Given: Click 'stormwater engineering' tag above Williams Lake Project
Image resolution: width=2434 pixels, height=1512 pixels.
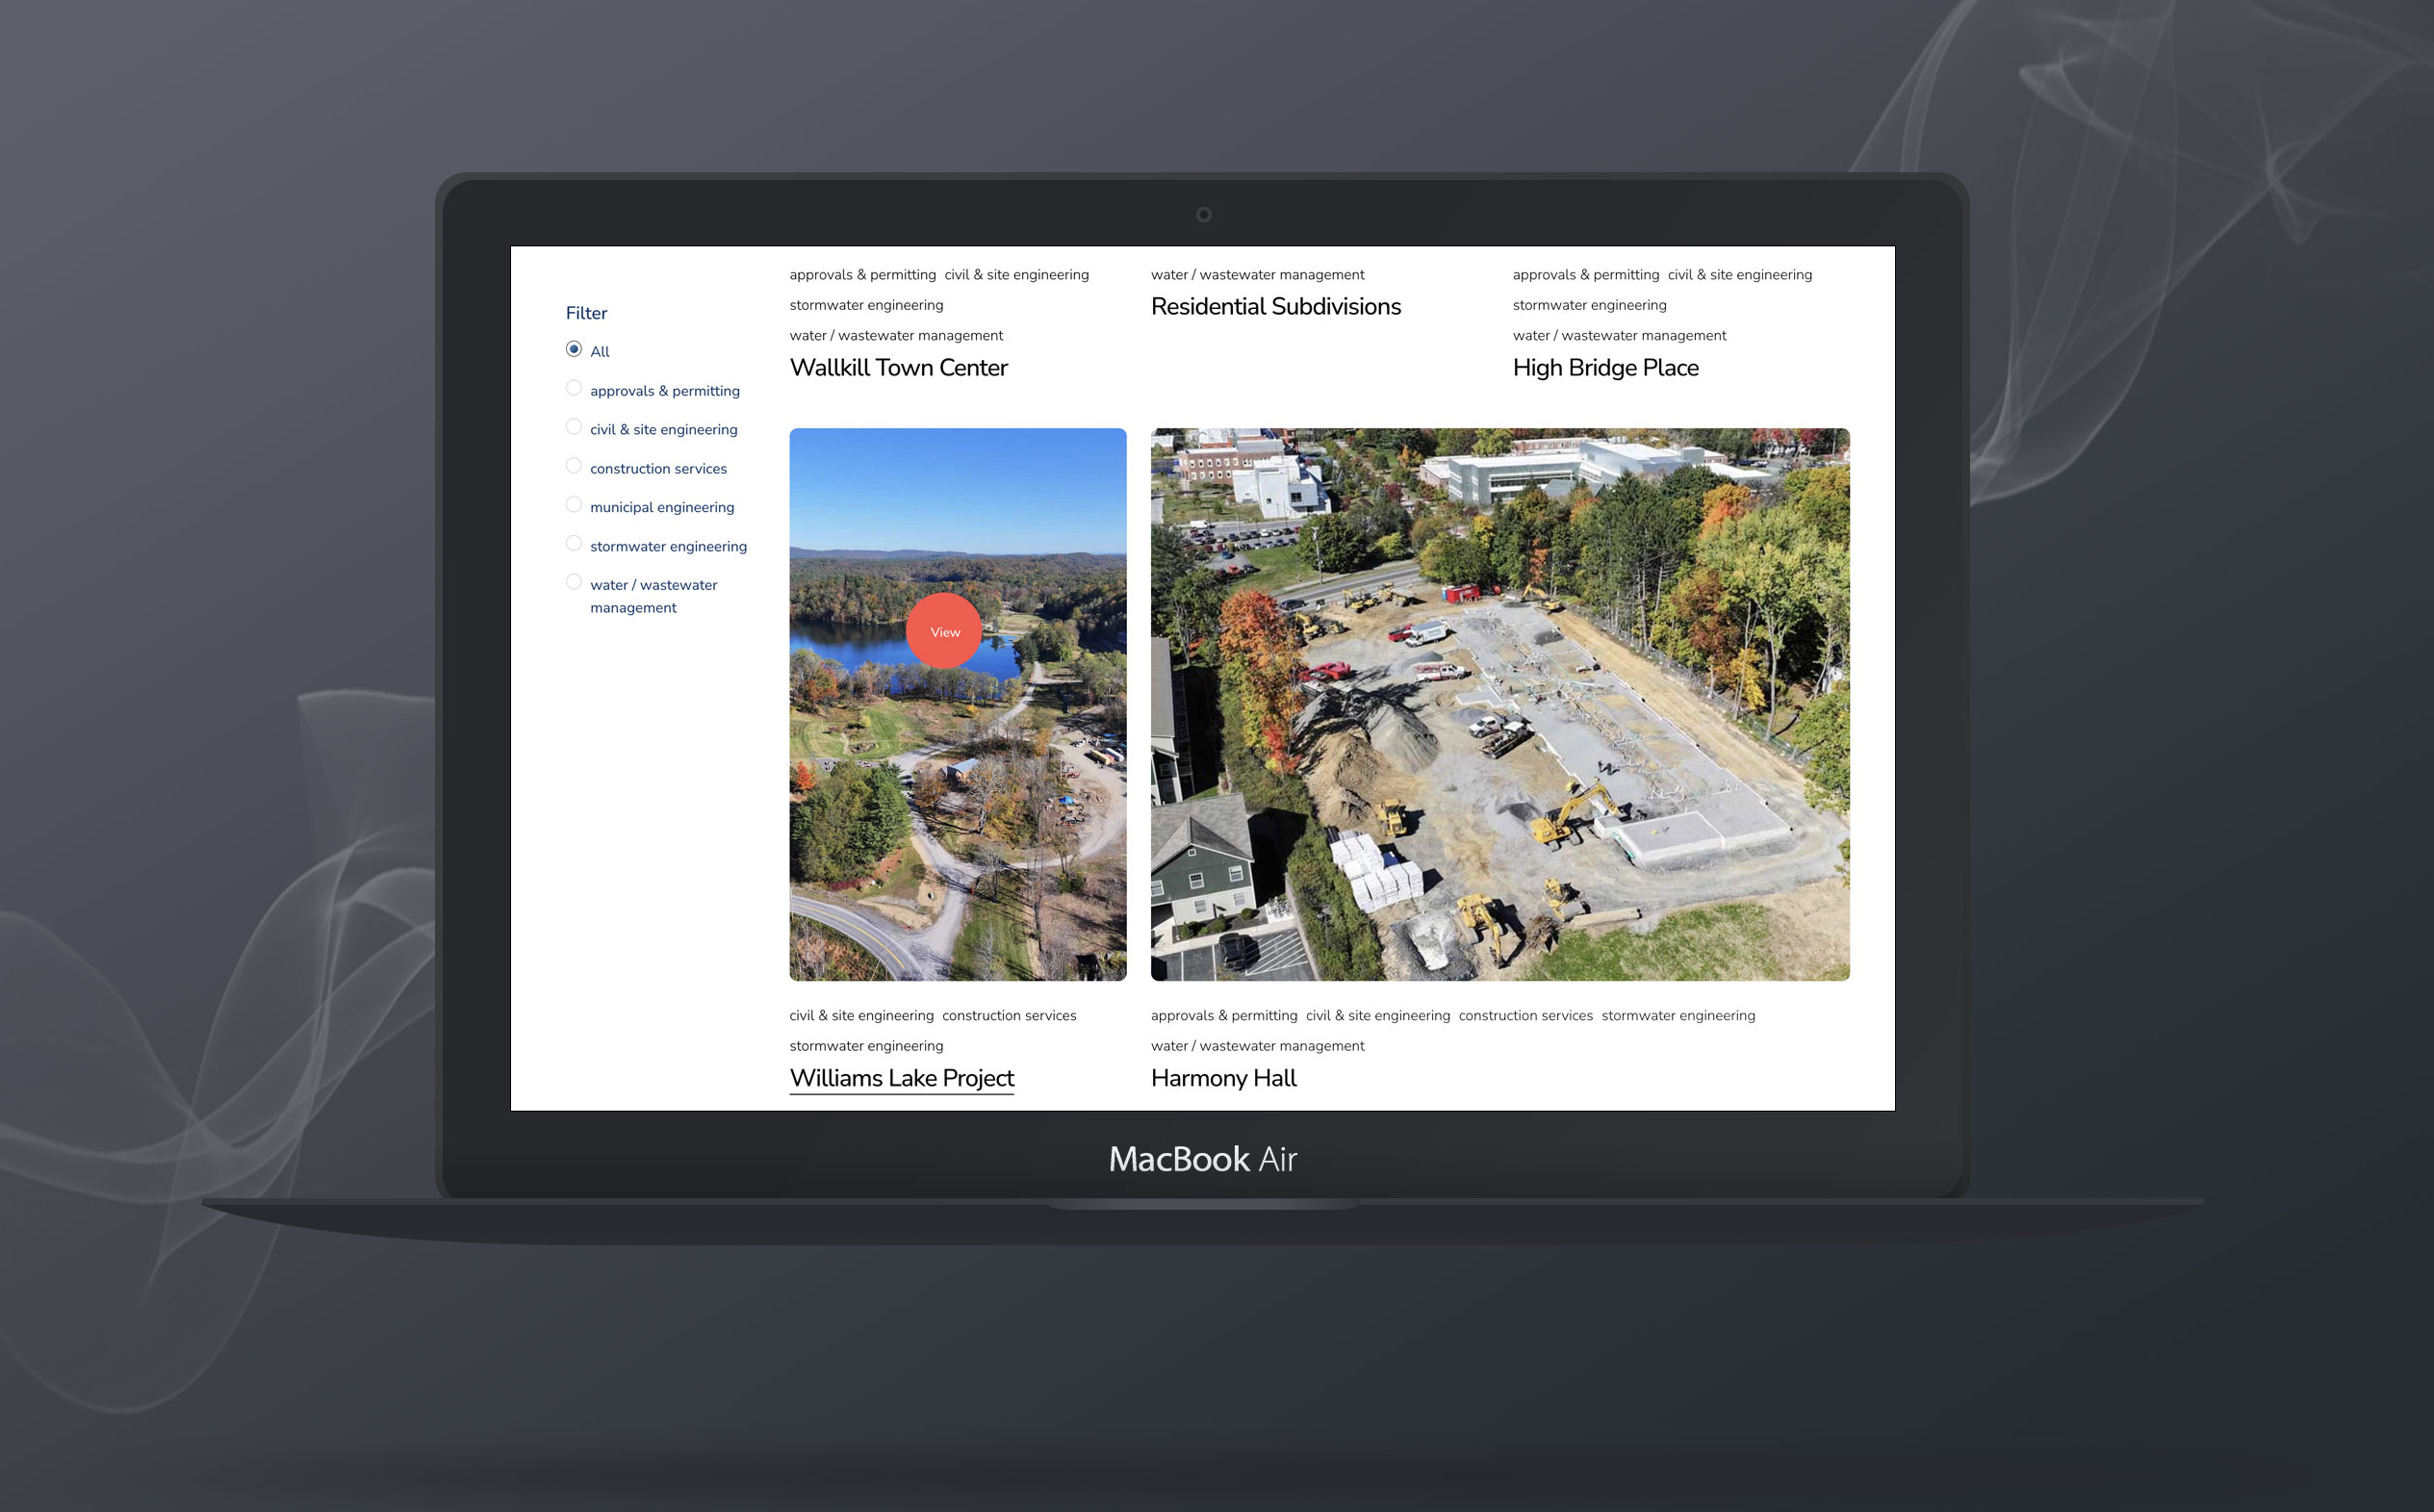Looking at the screenshot, I should (x=867, y=1046).
